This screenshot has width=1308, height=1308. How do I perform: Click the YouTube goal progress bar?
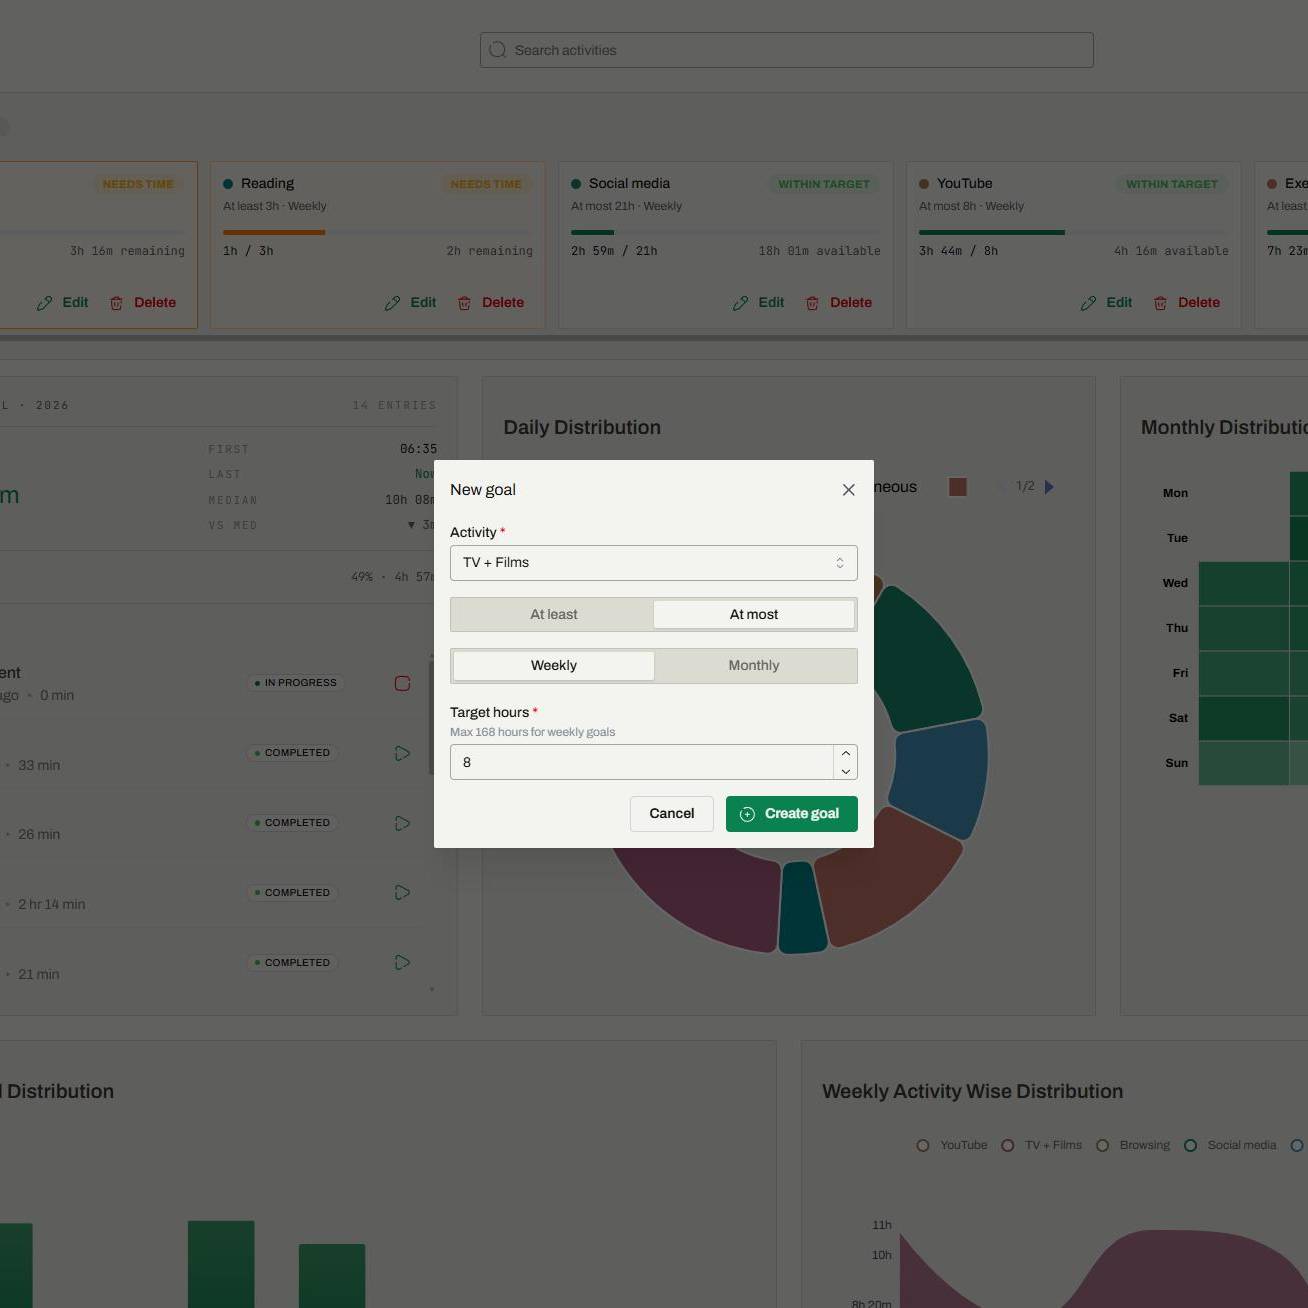coord(1074,232)
